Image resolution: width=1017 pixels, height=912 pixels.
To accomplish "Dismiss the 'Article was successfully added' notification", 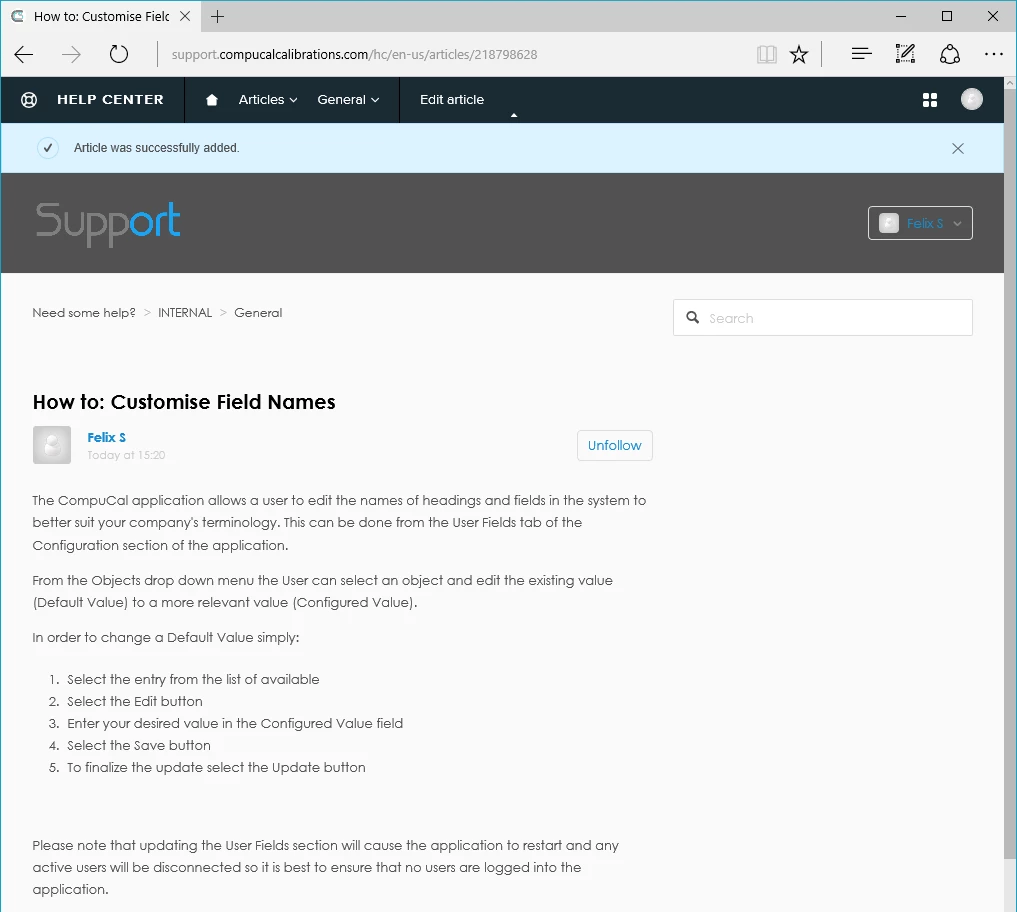I will click(958, 149).
